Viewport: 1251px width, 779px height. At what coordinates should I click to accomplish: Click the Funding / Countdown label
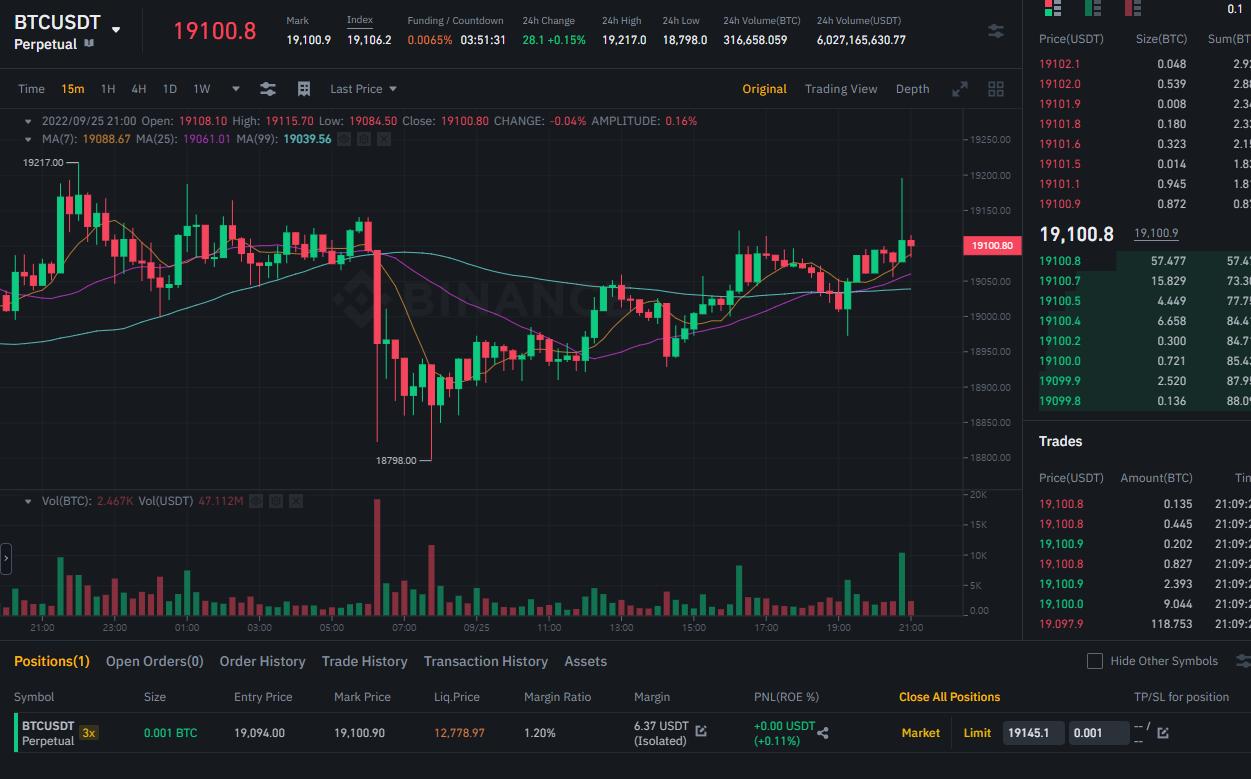[455, 20]
